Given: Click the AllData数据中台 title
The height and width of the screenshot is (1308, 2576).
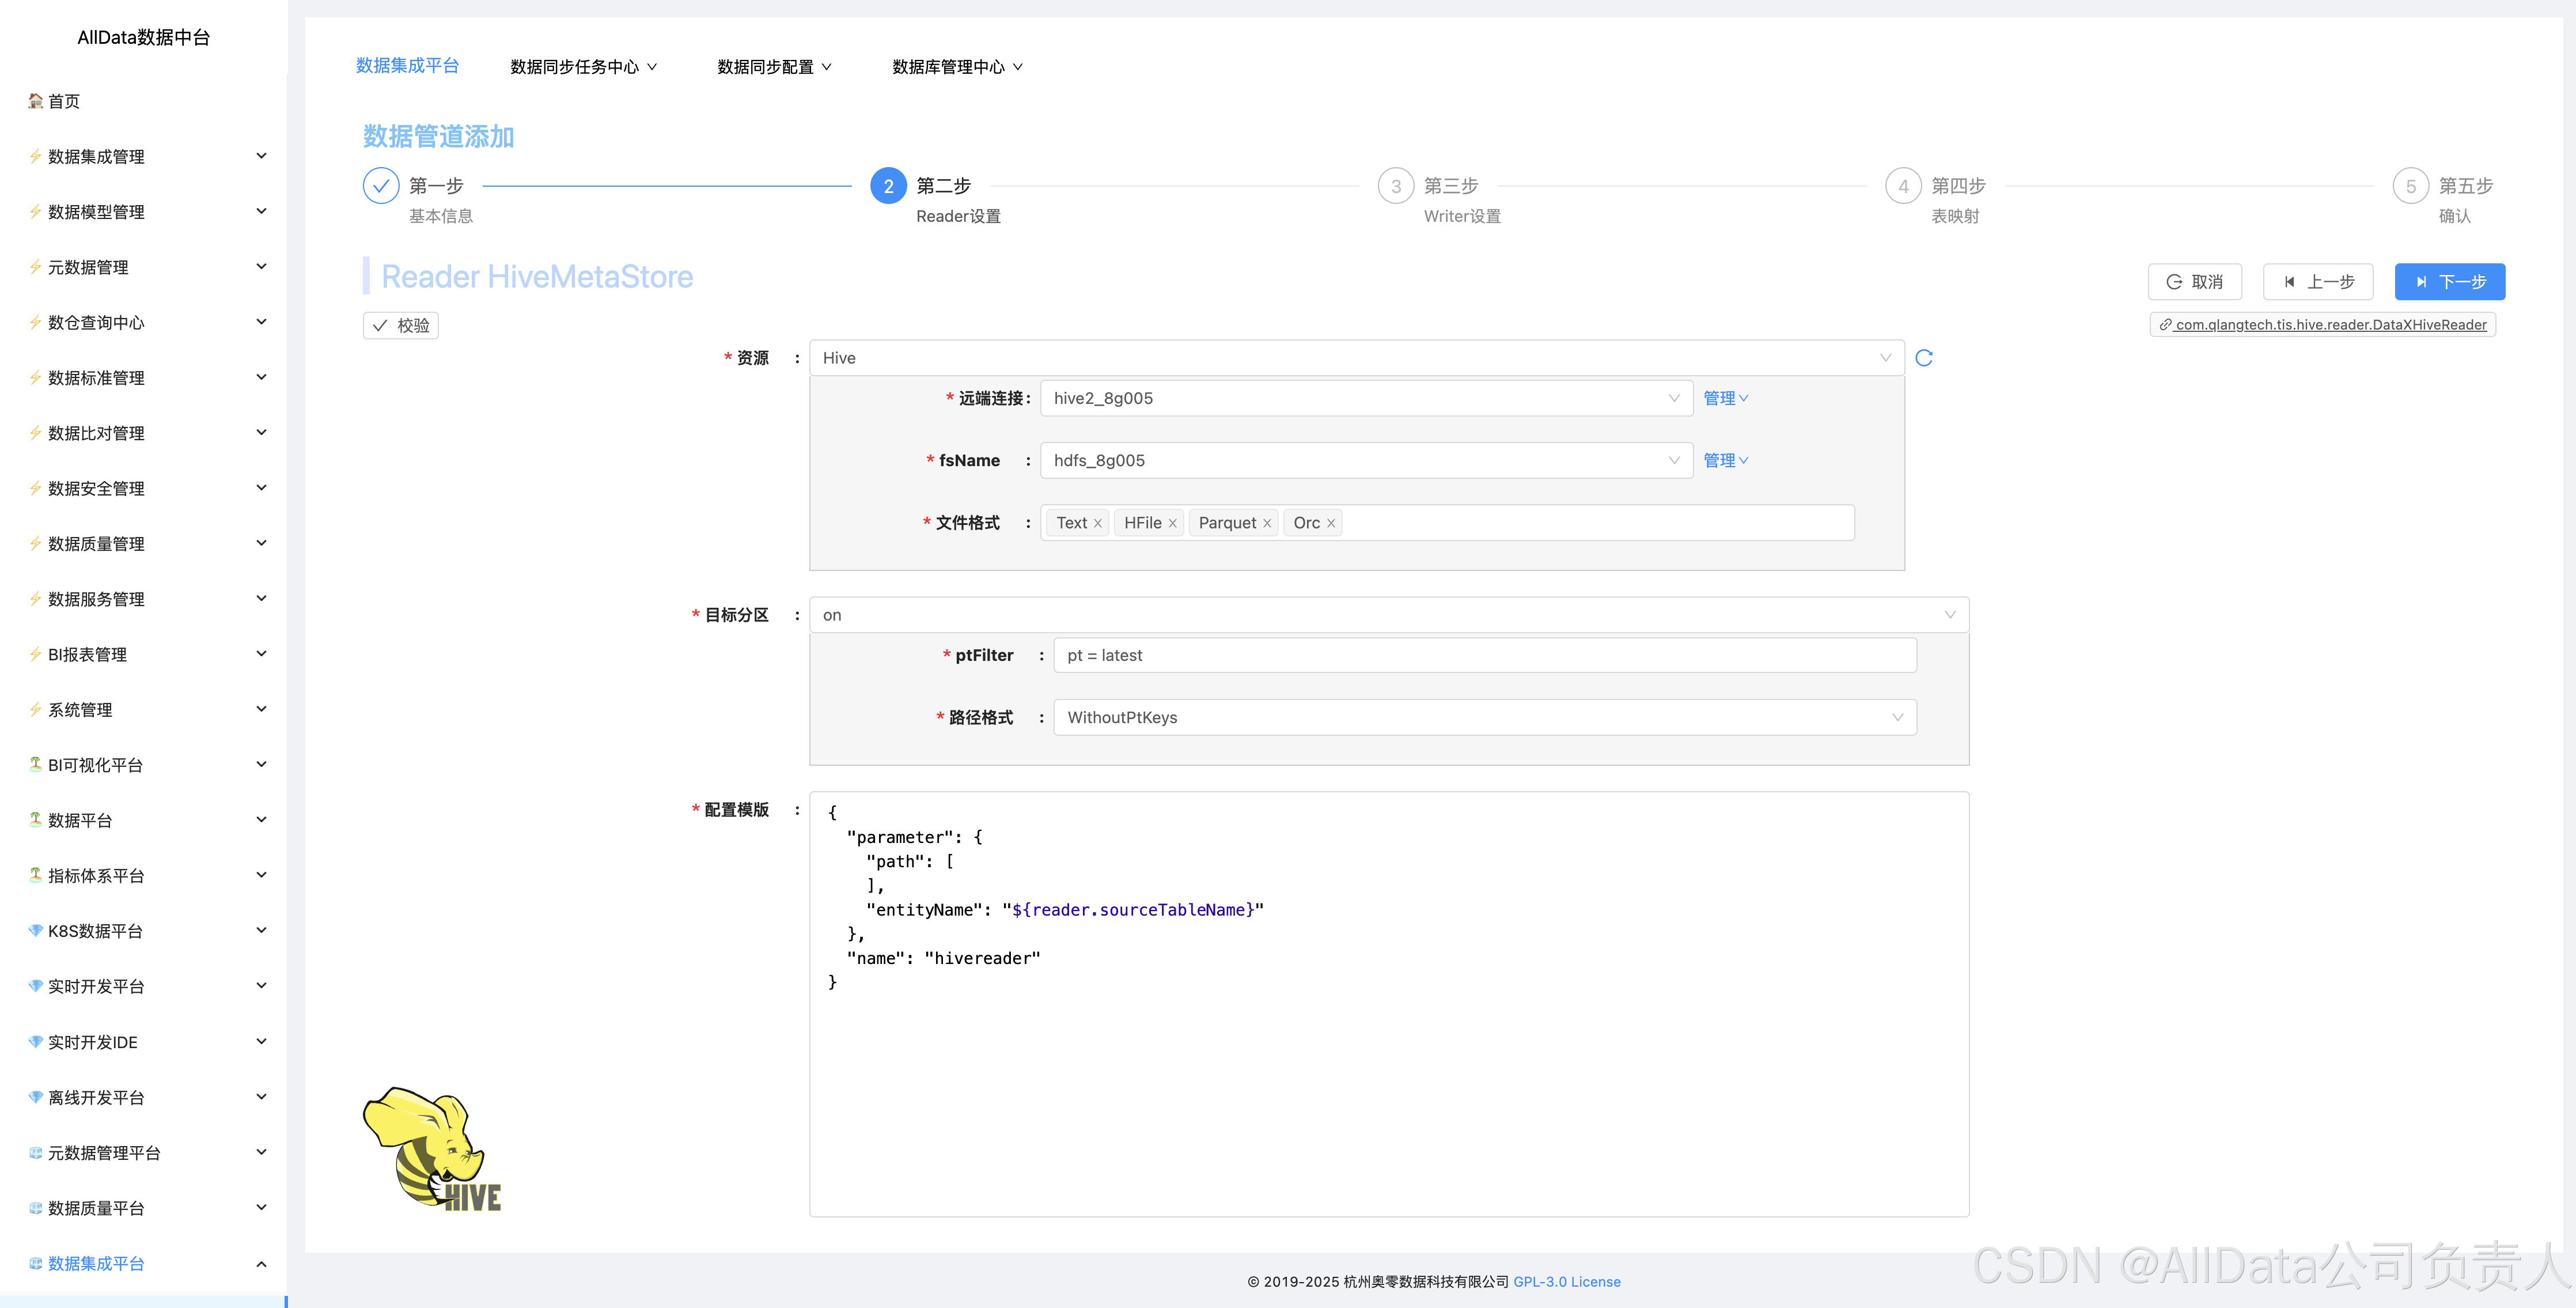Looking at the screenshot, I should tap(144, 37).
